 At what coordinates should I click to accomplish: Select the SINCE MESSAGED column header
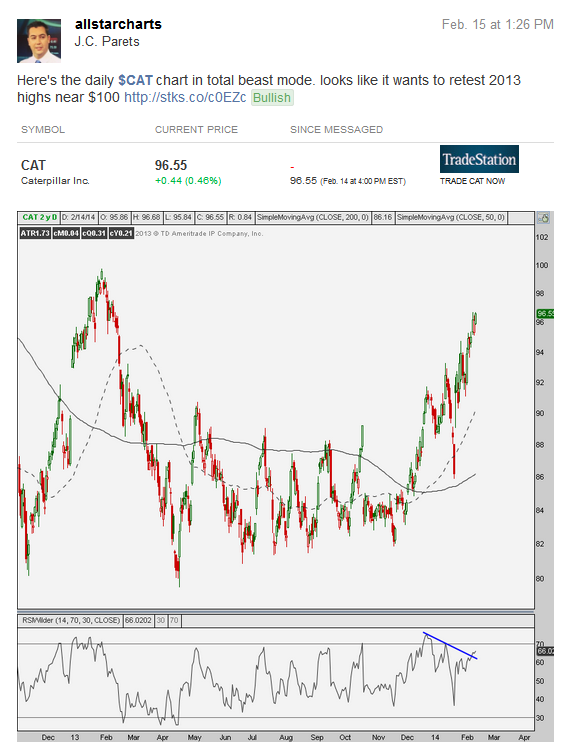click(336, 130)
